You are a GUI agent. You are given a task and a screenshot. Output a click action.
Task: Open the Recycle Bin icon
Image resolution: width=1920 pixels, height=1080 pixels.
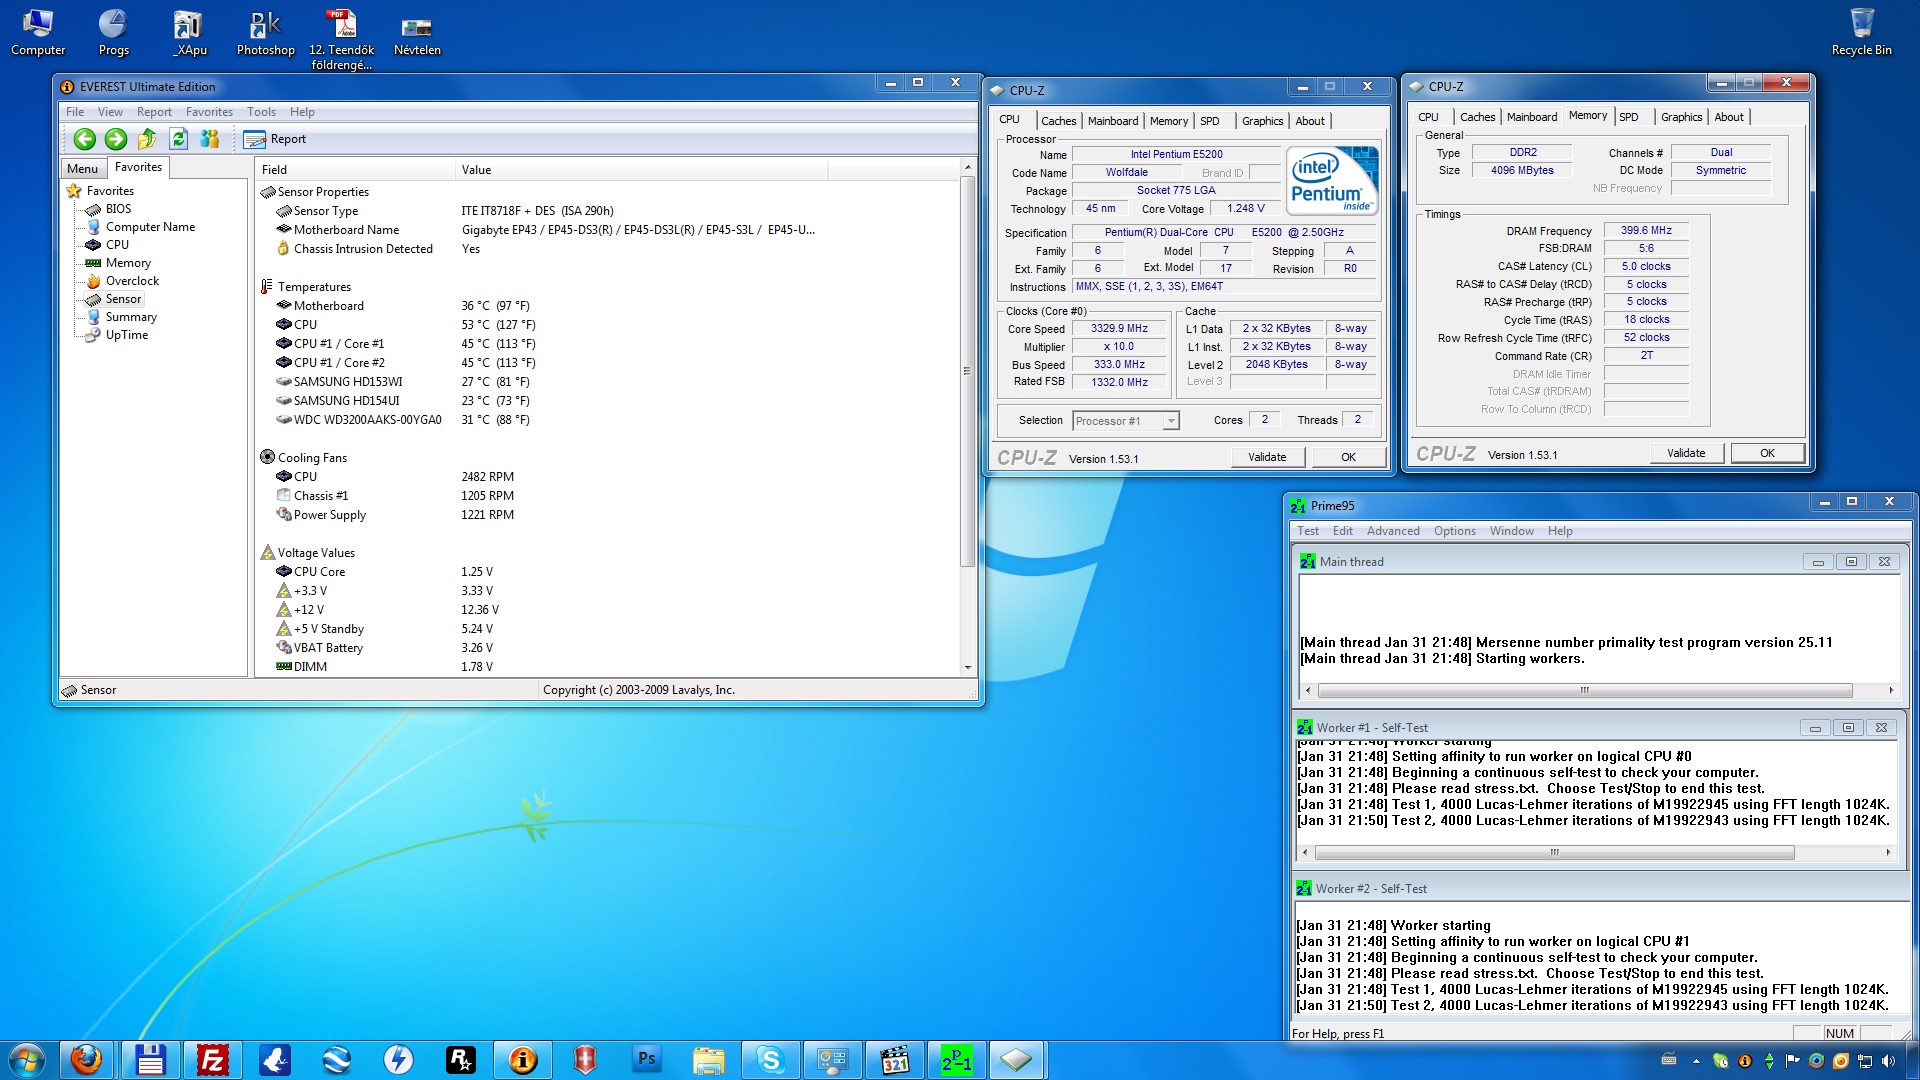[x=1860, y=32]
